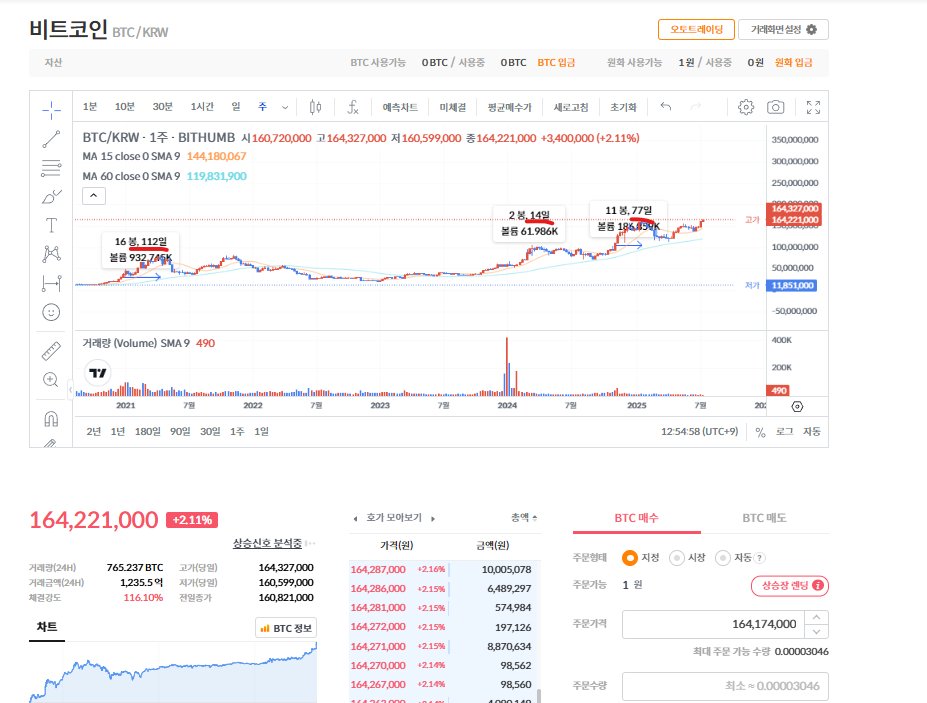This screenshot has width=927, height=703.
Task: Enter fullscreen chart mode
Action: pyautogui.click(x=813, y=107)
